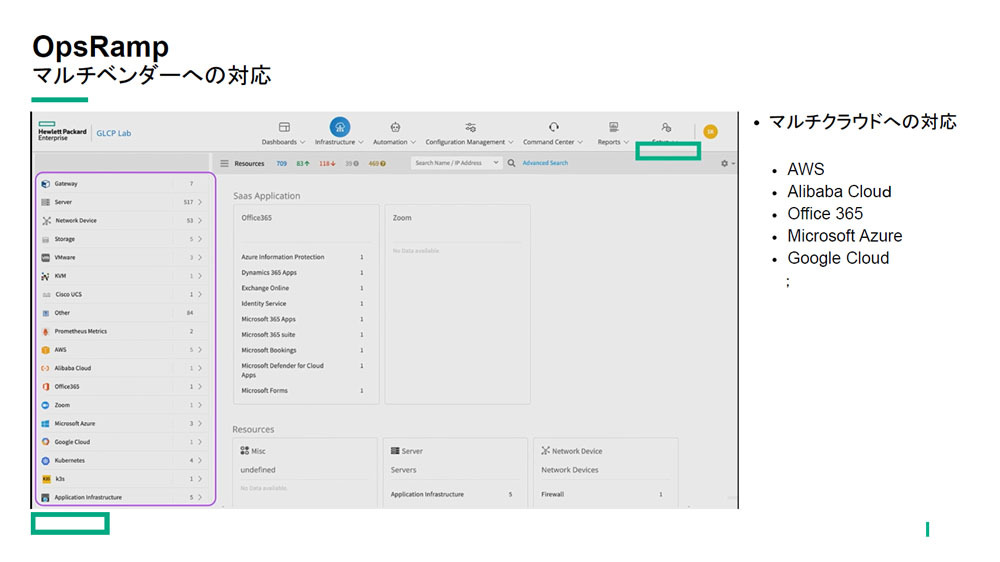The width and height of the screenshot is (1000, 562).
Task: Click the Firewall row in Network Device card
Action: [x=602, y=494]
